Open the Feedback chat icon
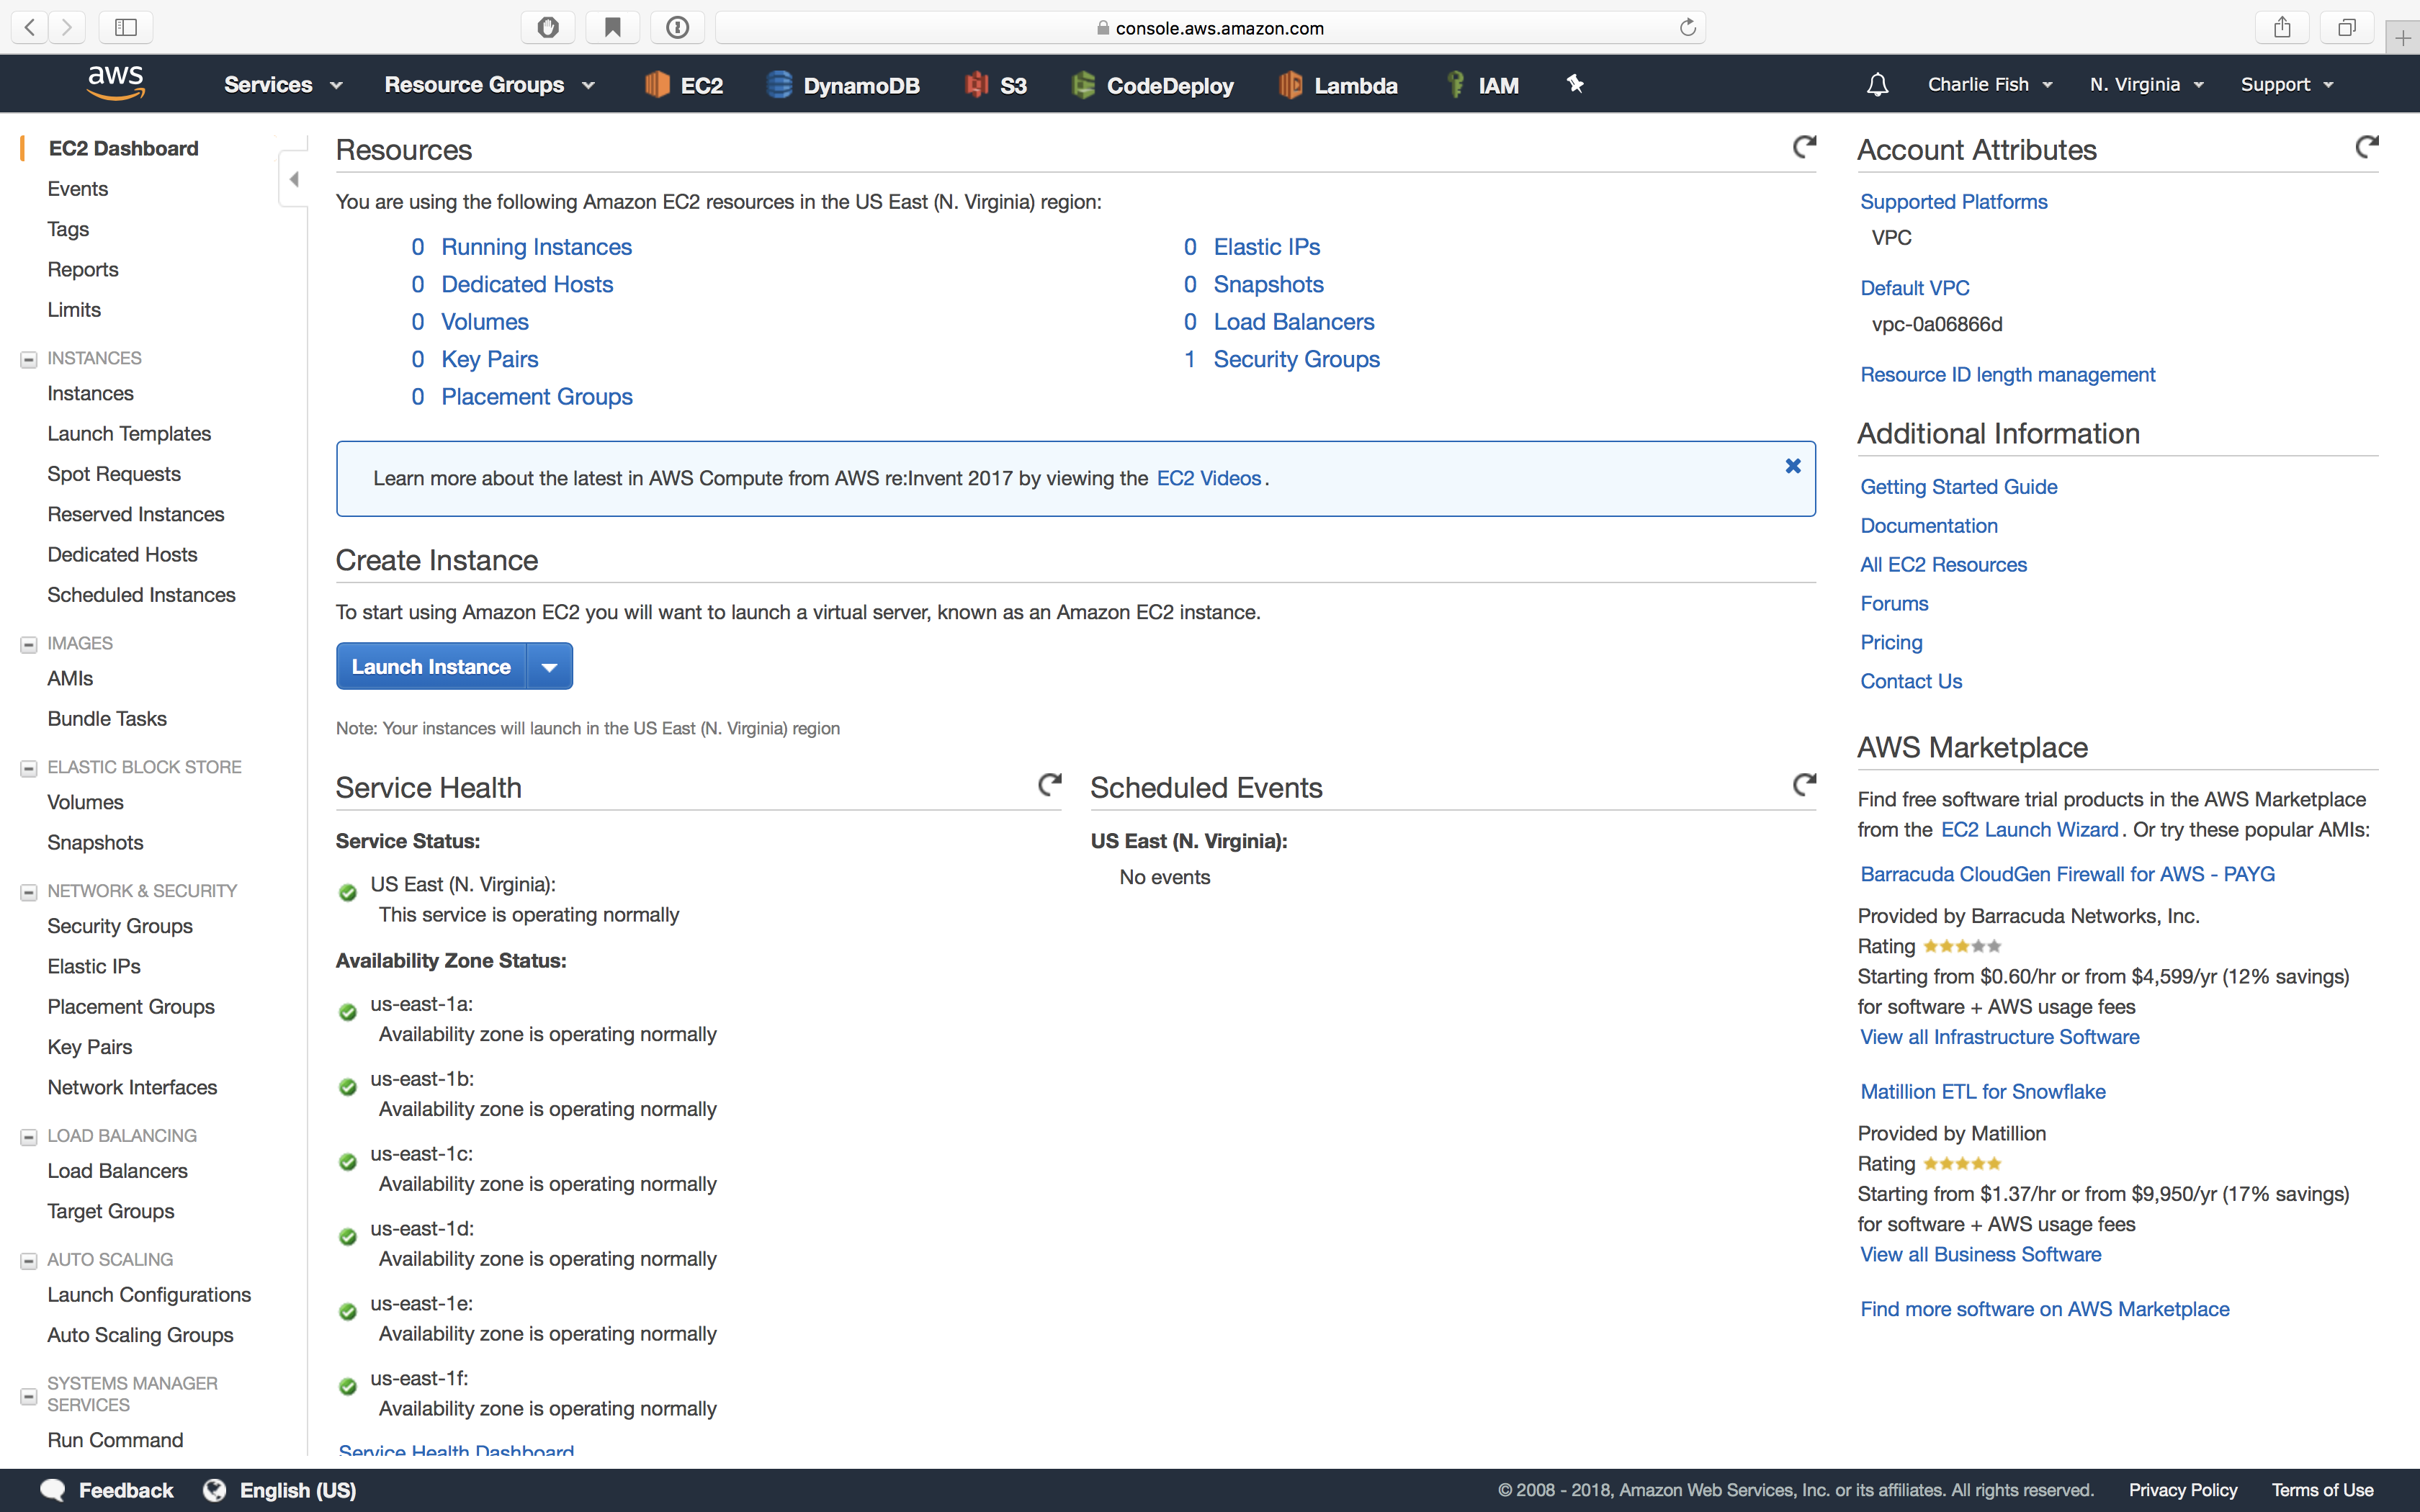This screenshot has height=1512, width=2420. [x=53, y=1490]
